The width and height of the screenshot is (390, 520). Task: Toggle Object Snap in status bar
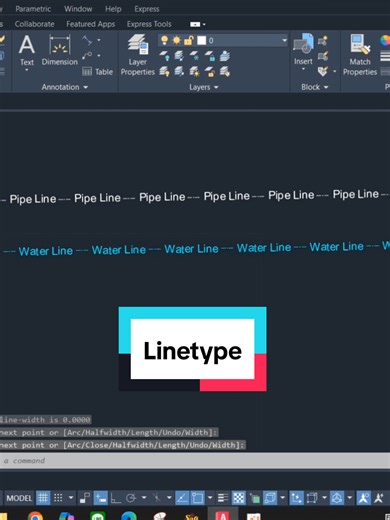pyautogui.click(x=197, y=498)
